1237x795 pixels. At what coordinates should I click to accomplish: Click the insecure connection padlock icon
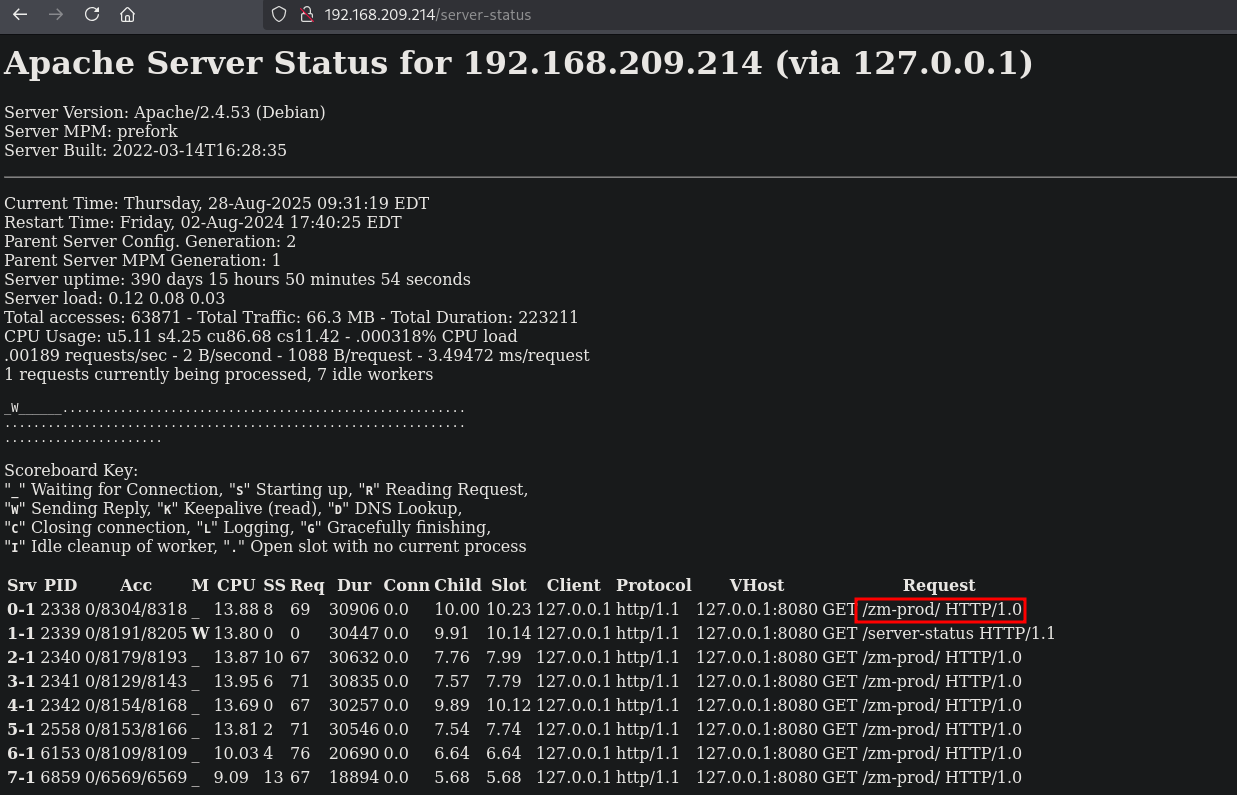click(x=306, y=15)
